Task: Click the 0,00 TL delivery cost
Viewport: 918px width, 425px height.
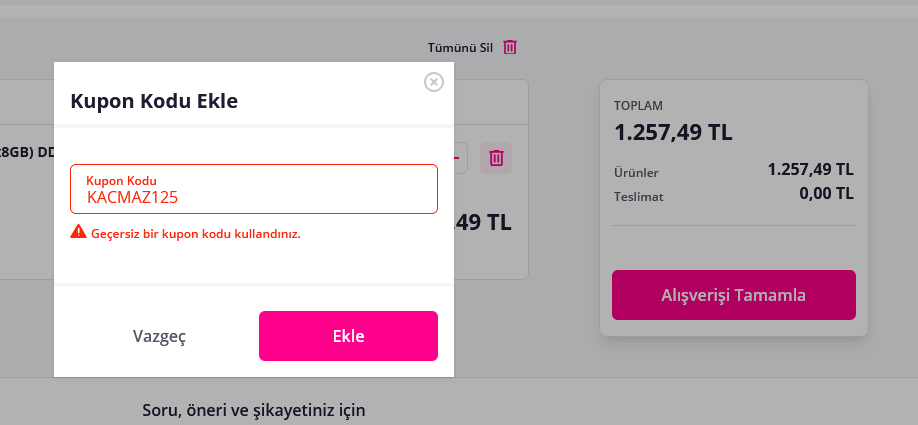Action: (826, 194)
